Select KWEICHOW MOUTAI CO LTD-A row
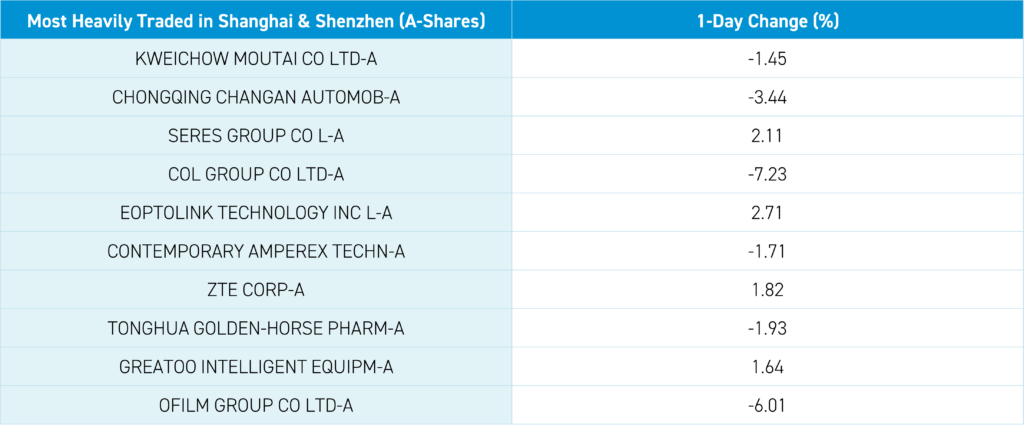Image resolution: width=1024 pixels, height=428 pixels. click(x=256, y=59)
